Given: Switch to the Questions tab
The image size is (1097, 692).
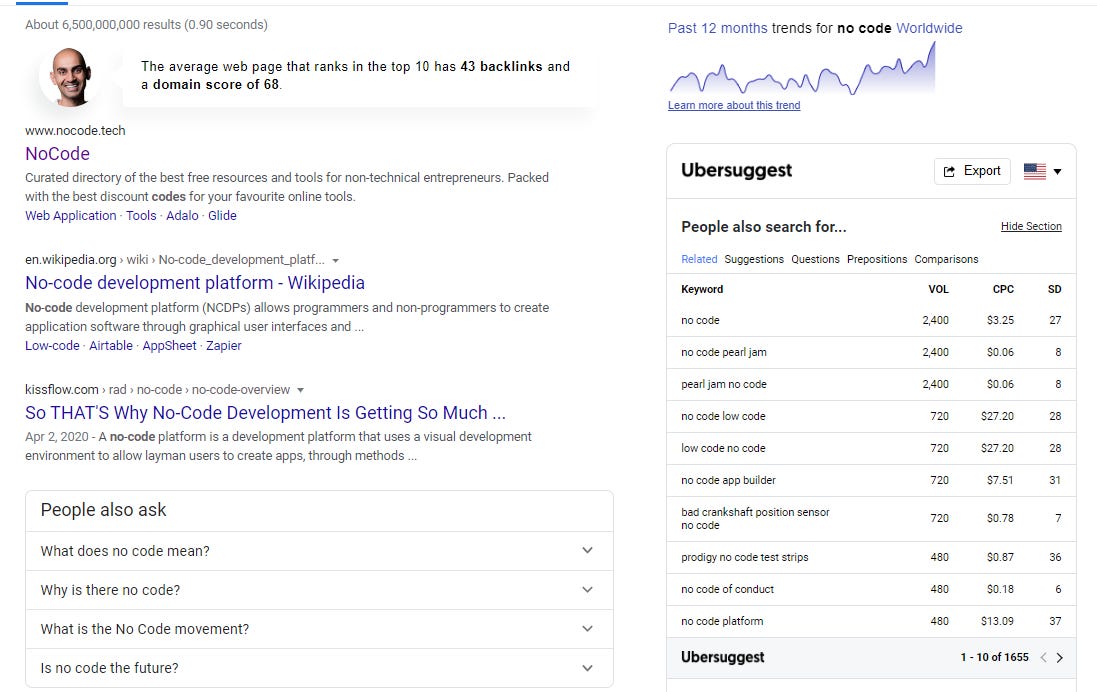Looking at the screenshot, I should 815,259.
